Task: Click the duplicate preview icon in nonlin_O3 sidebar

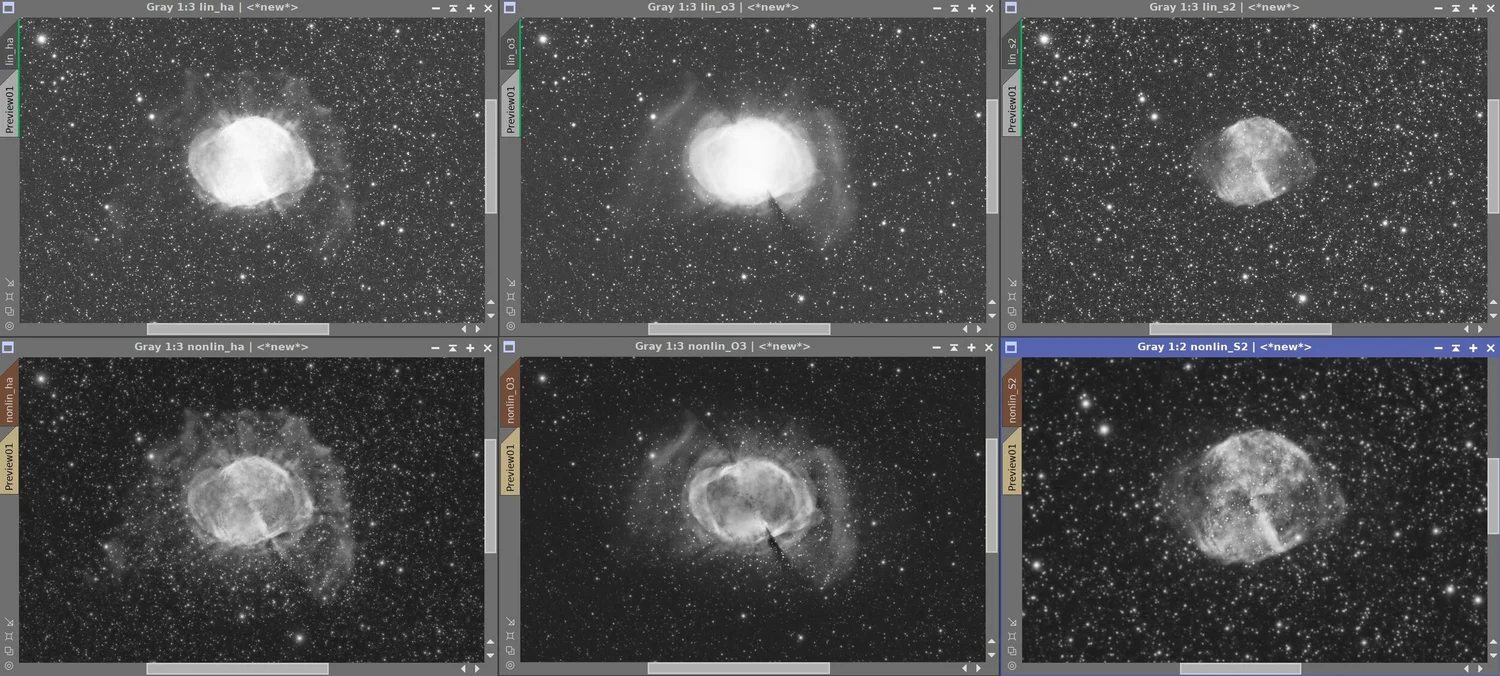Action: 510,651
